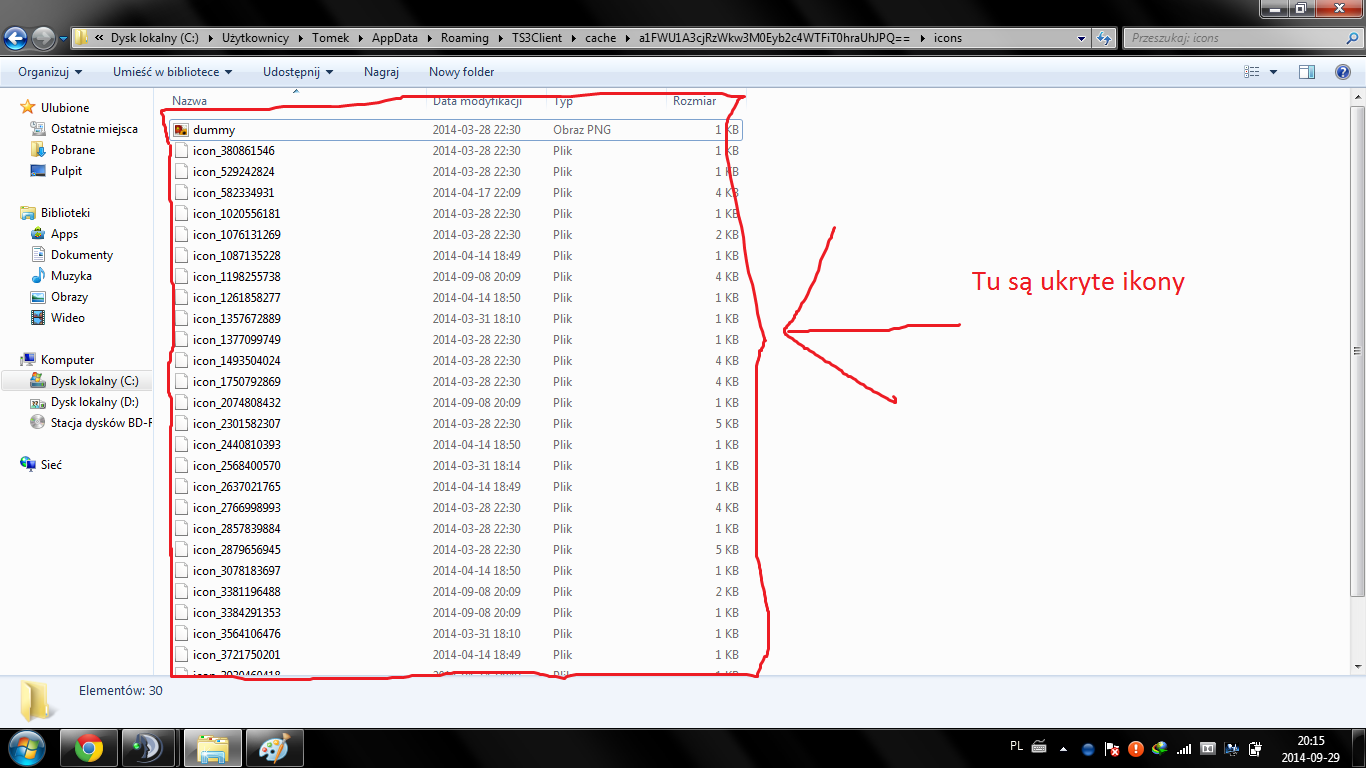
Task: Open the recent pages arrow beside Forward
Action: pyautogui.click(x=63, y=38)
